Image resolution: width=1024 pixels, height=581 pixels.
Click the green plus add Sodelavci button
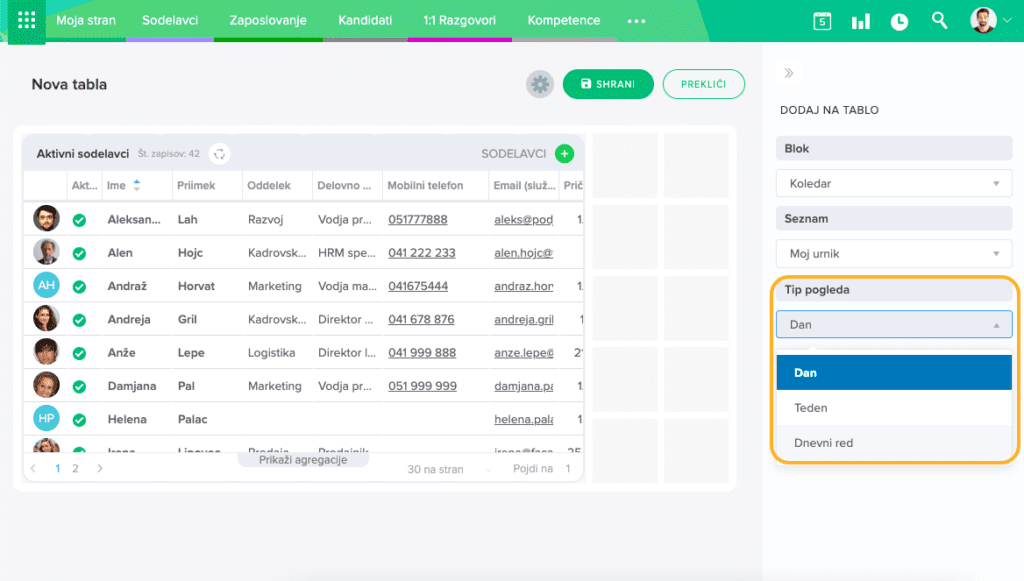(564, 154)
